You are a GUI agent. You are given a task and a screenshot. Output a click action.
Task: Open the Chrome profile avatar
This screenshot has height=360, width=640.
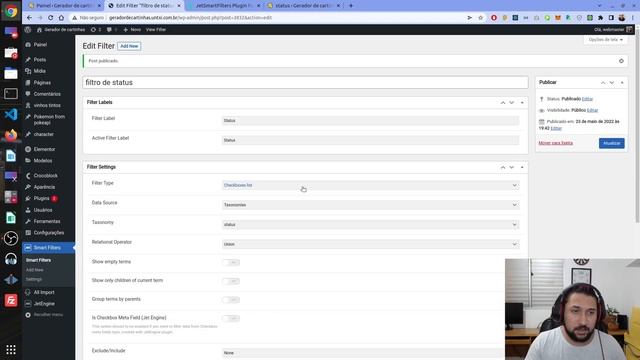click(x=622, y=18)
